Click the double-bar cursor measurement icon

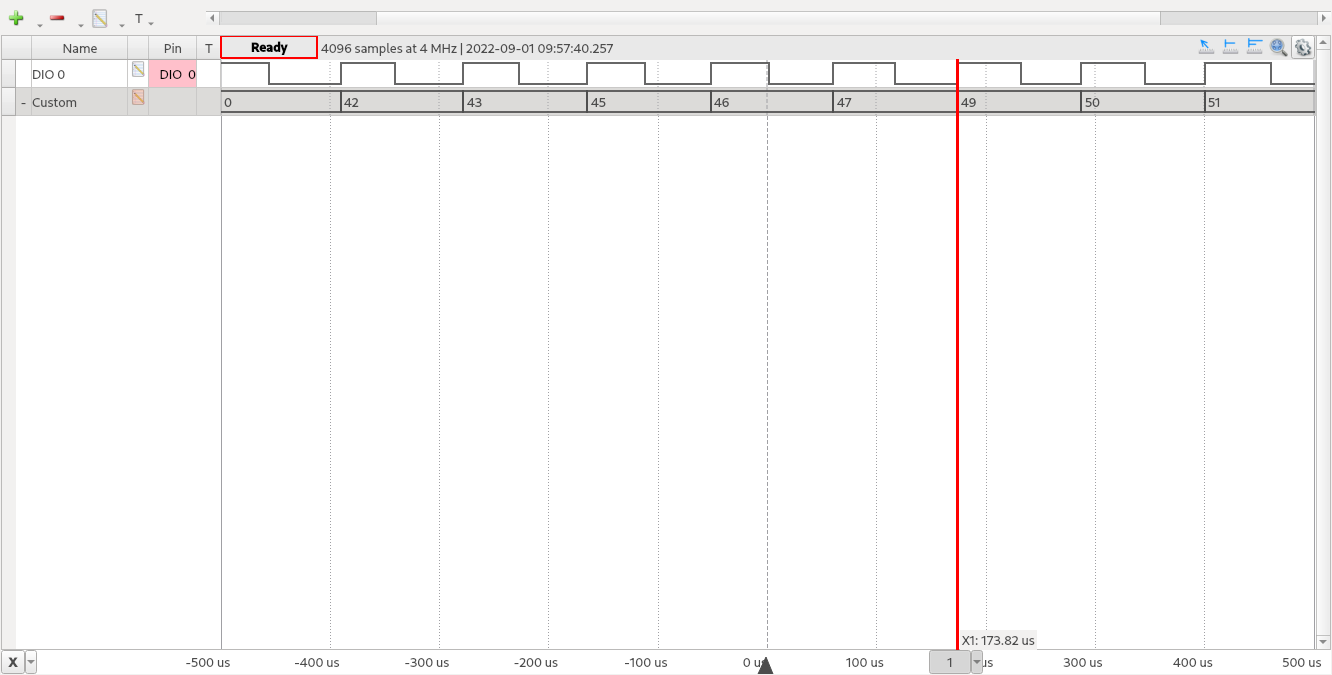(1254, 47)
